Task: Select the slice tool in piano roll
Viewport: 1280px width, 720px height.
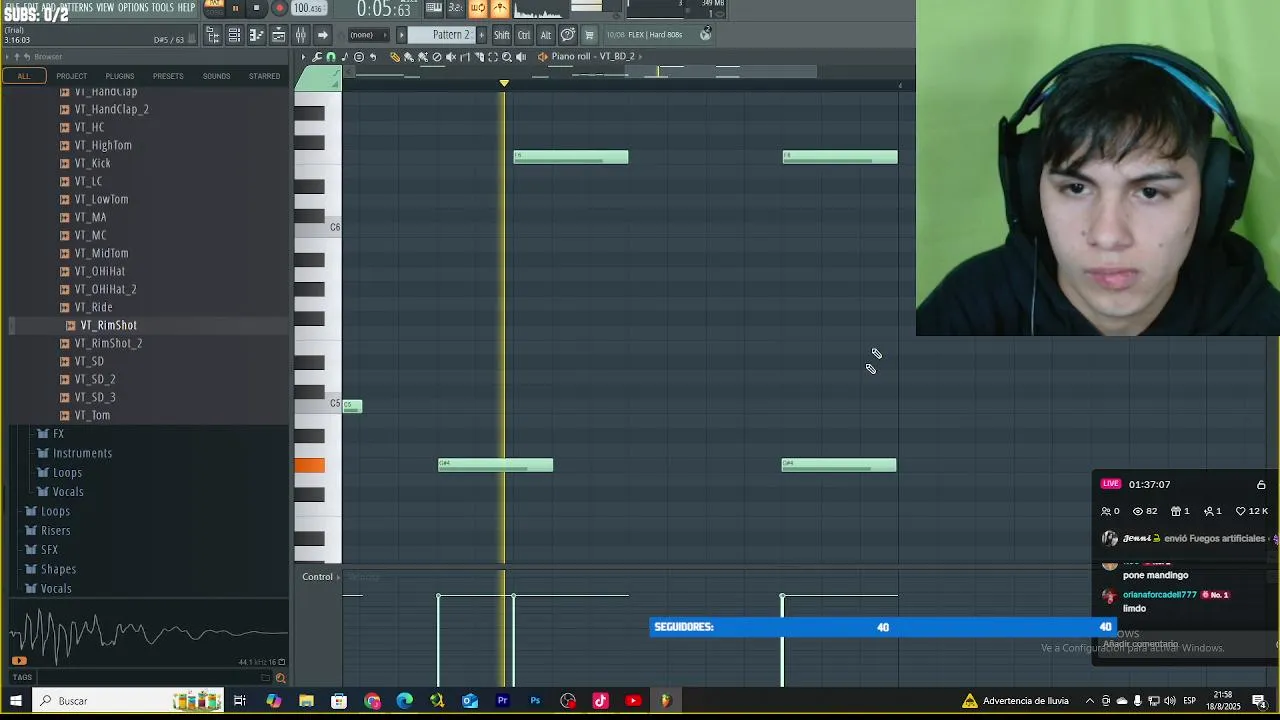Action: click(479, 57)
